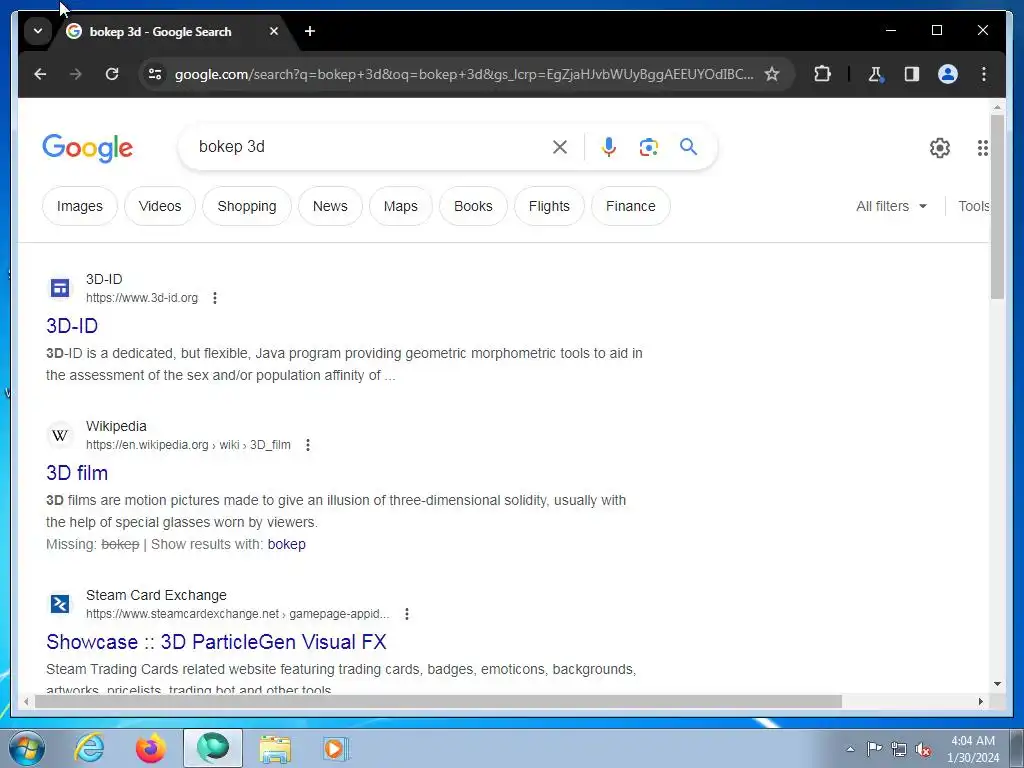Switch to News results
Screen dimensions: 1024x768
click(330, 206)
